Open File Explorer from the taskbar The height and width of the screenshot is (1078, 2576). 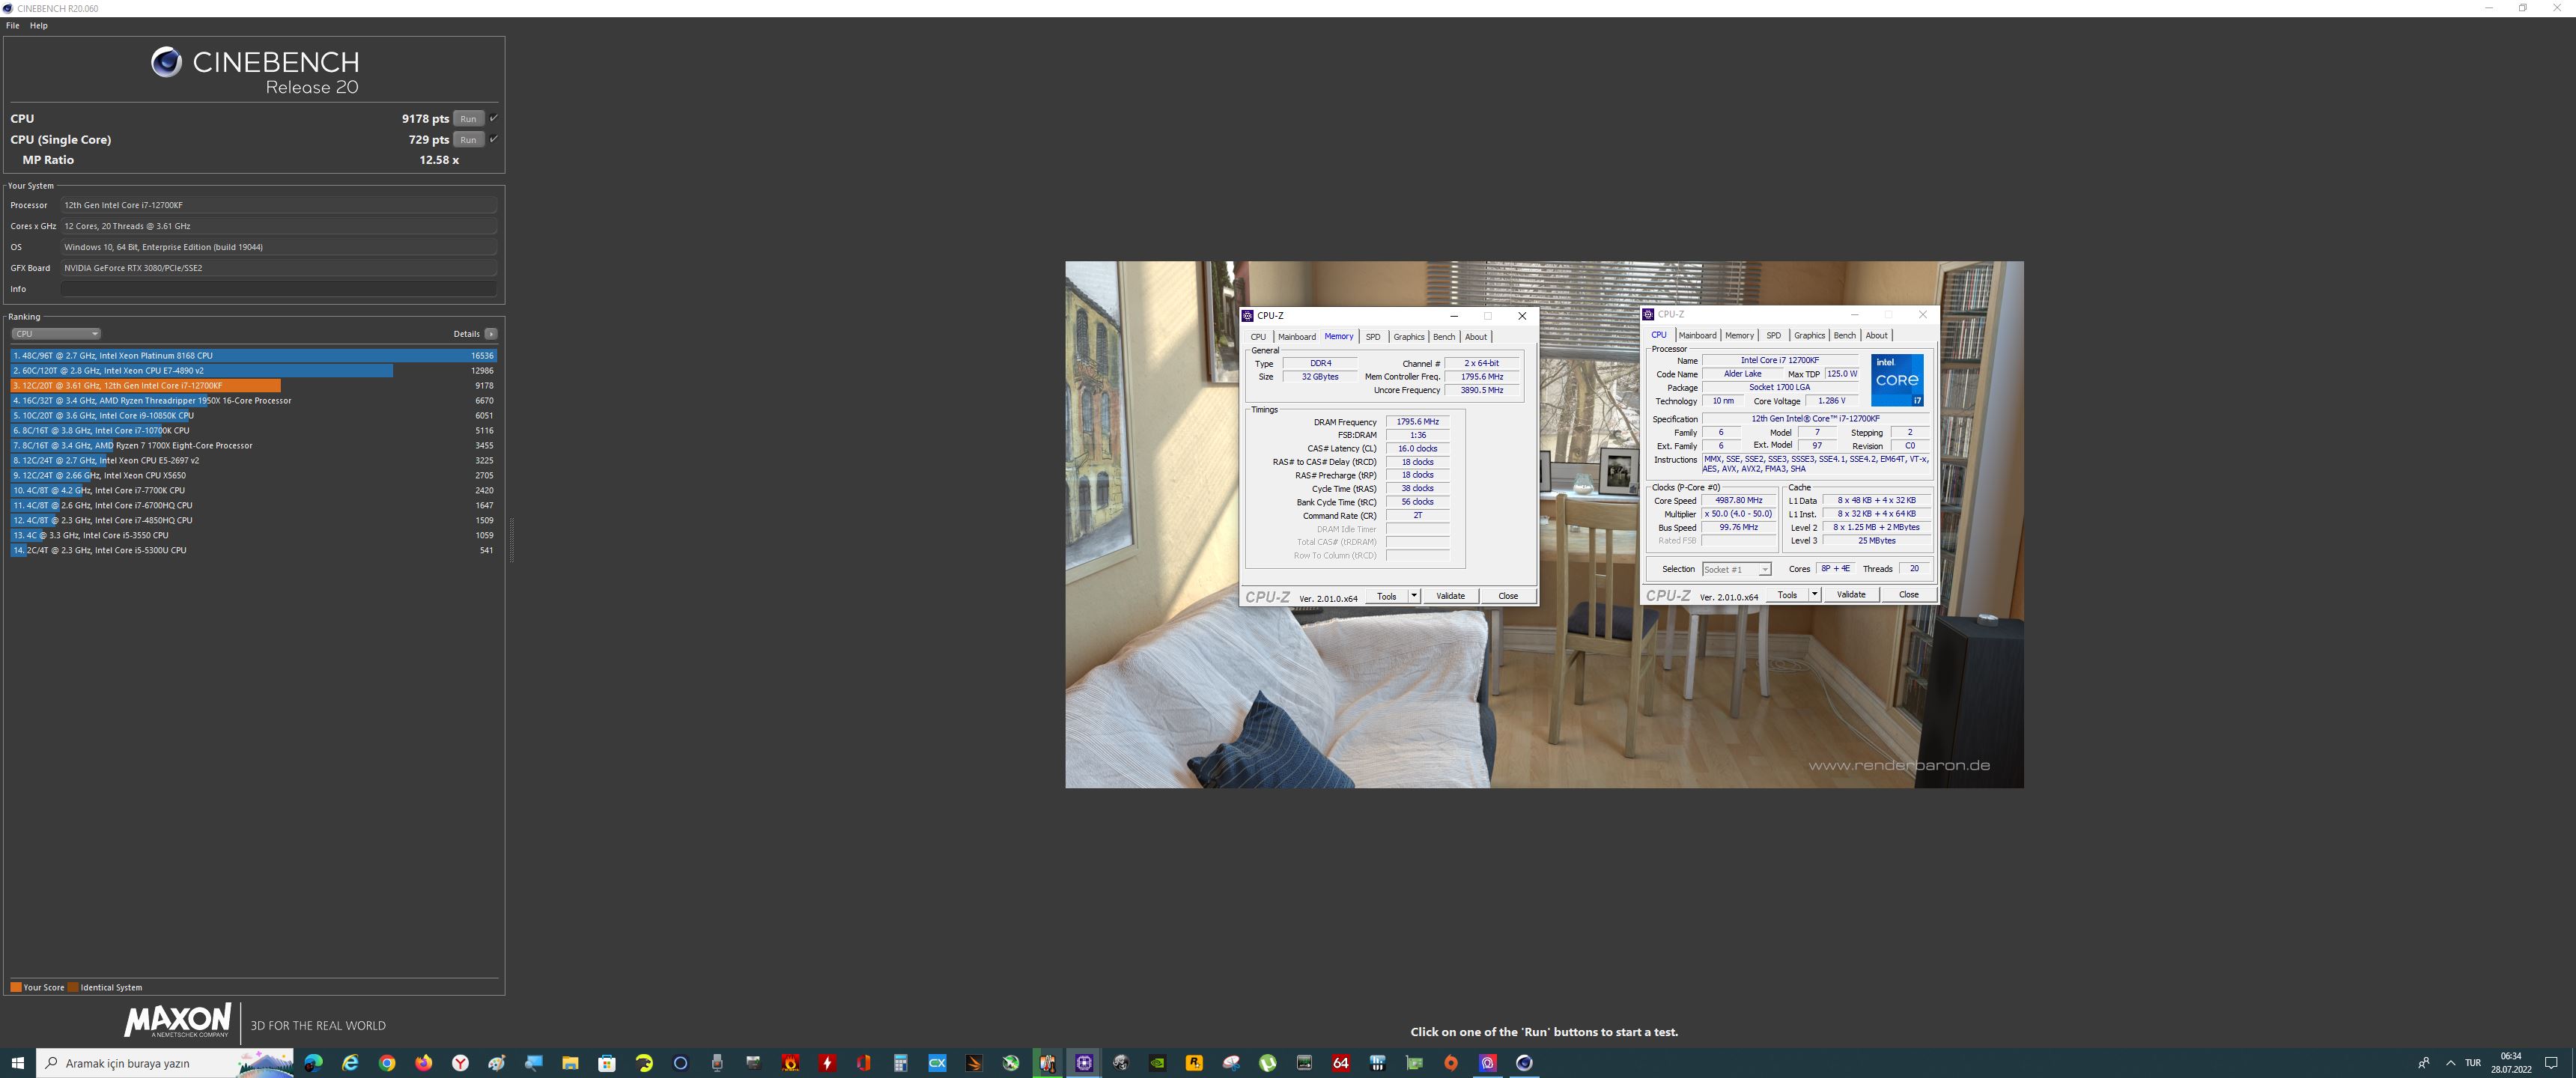coord(570,1063)
